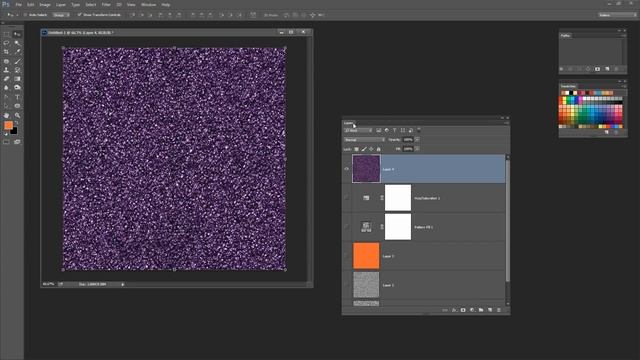Screen dimensions: 640x360
Task: Select the Quick Selection tool
Action: [17, 43]
